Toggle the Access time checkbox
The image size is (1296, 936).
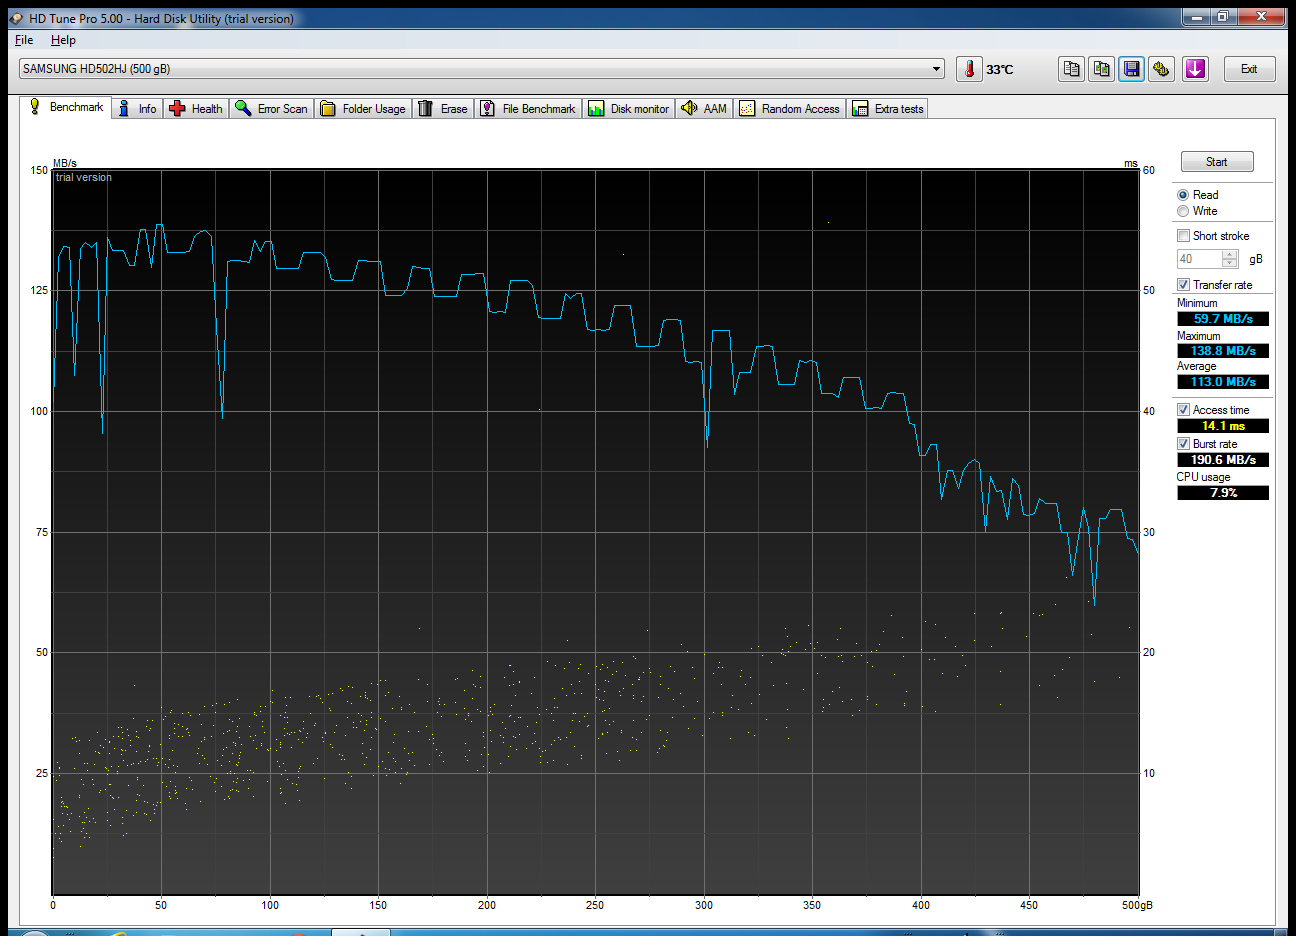[1183, 410]
